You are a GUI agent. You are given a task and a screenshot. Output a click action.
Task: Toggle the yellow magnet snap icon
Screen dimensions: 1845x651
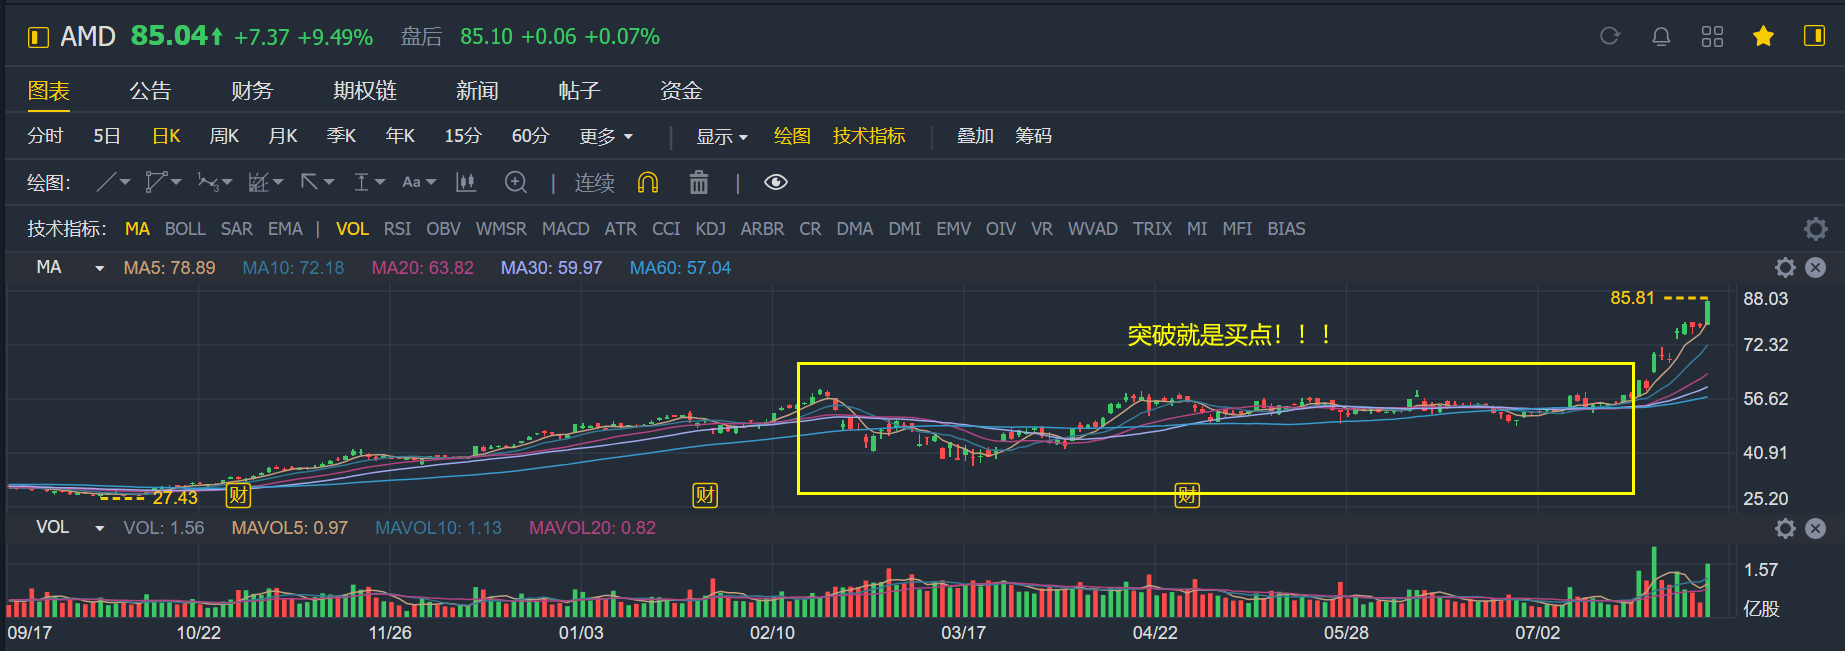coord(648,182)
